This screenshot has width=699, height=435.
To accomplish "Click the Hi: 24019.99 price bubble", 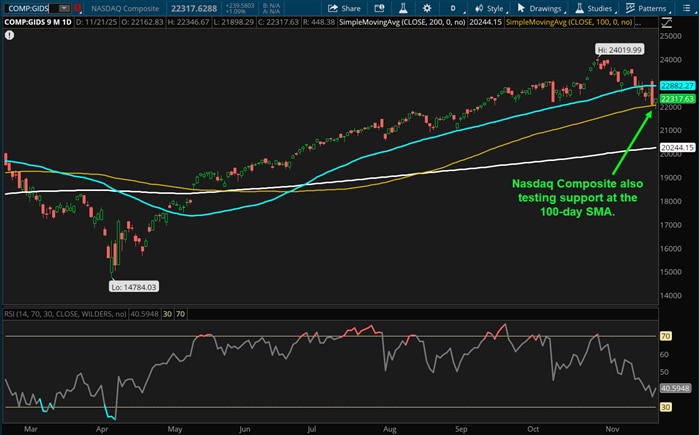I will pyautogui.click(x=620, y=49).
